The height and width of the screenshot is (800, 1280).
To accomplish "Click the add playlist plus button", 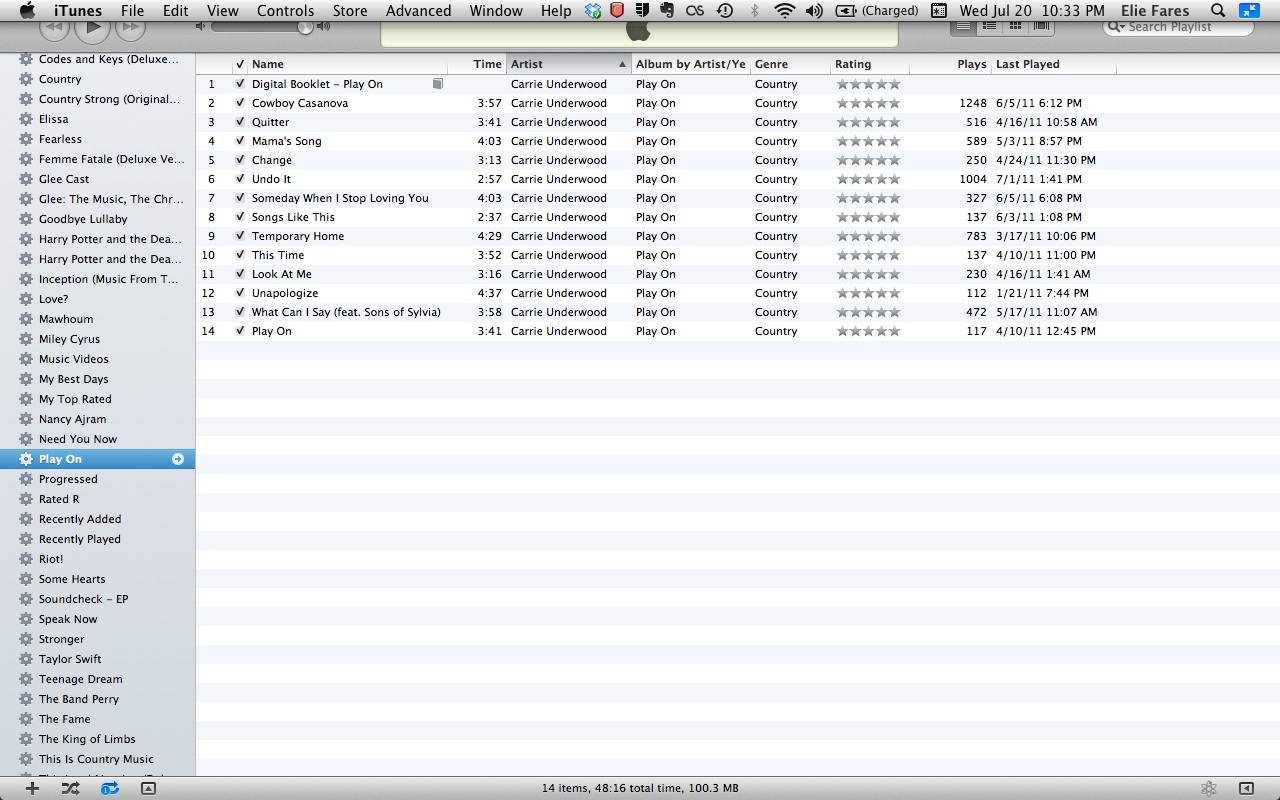I will 32,788.
